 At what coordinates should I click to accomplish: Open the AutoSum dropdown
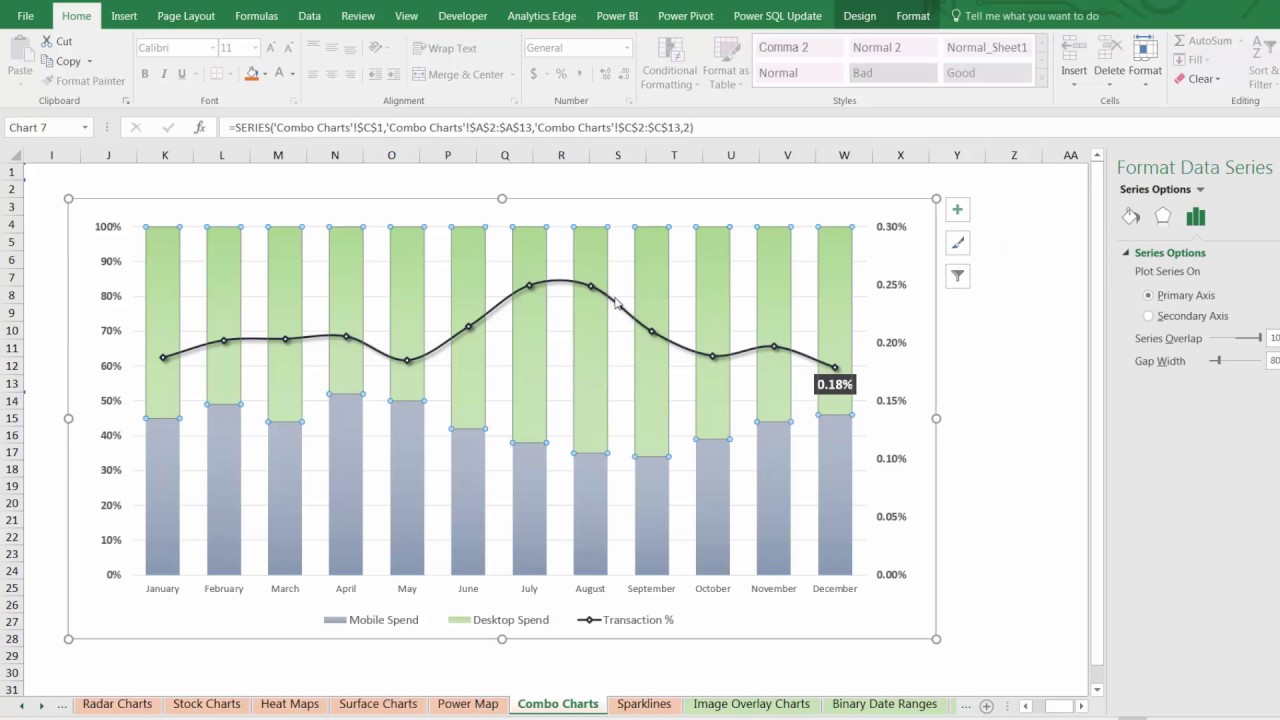pyautogui.click(x=1239, y=41)
